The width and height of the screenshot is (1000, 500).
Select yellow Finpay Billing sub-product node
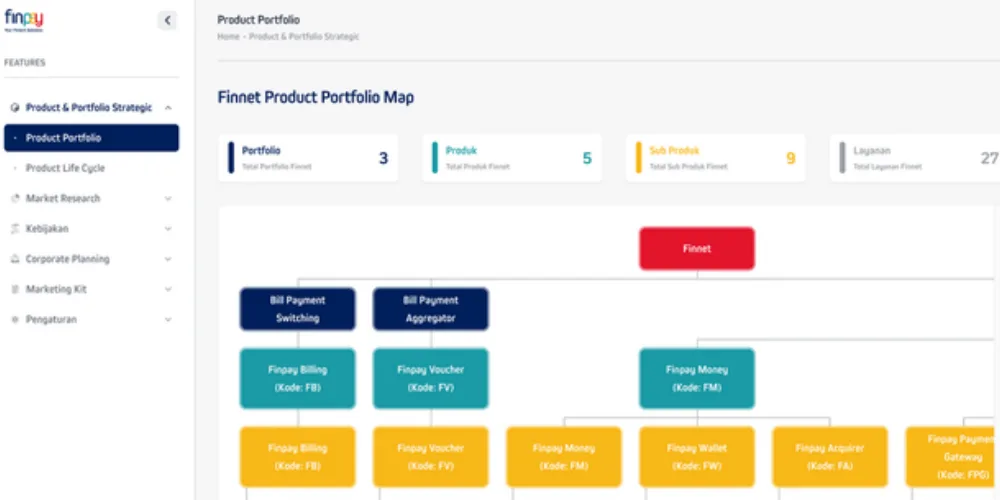pos(297,457)
